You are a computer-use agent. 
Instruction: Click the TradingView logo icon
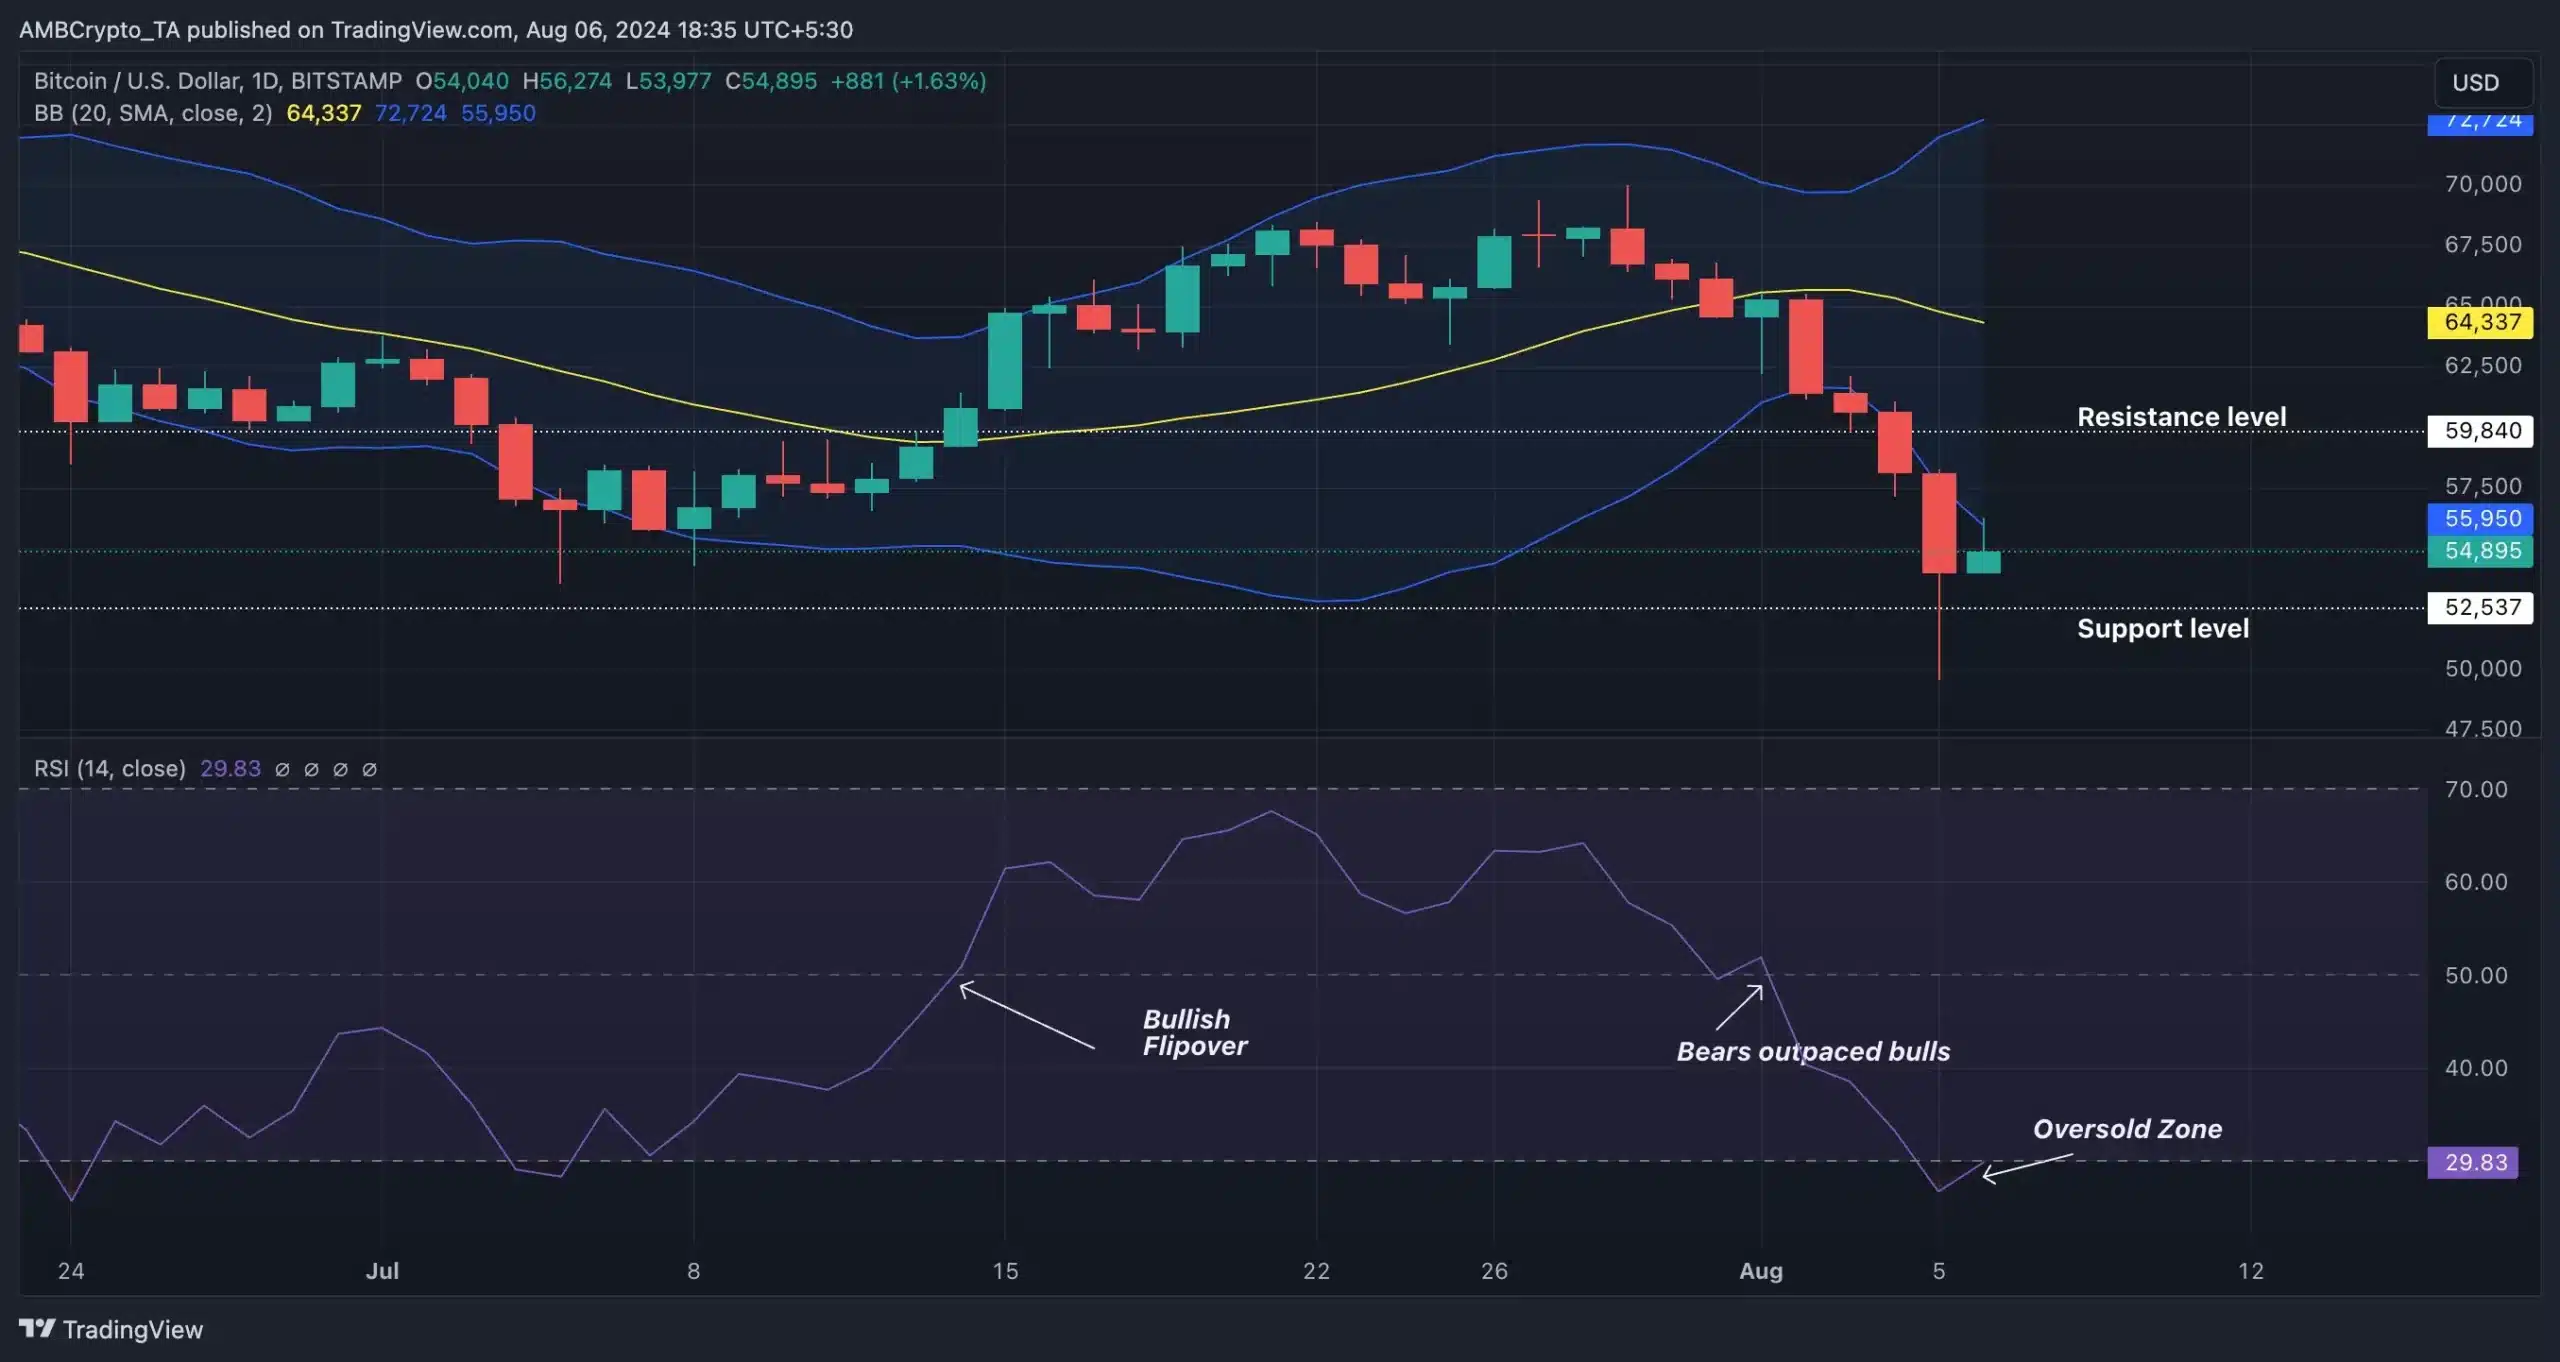coord(37,1328)
